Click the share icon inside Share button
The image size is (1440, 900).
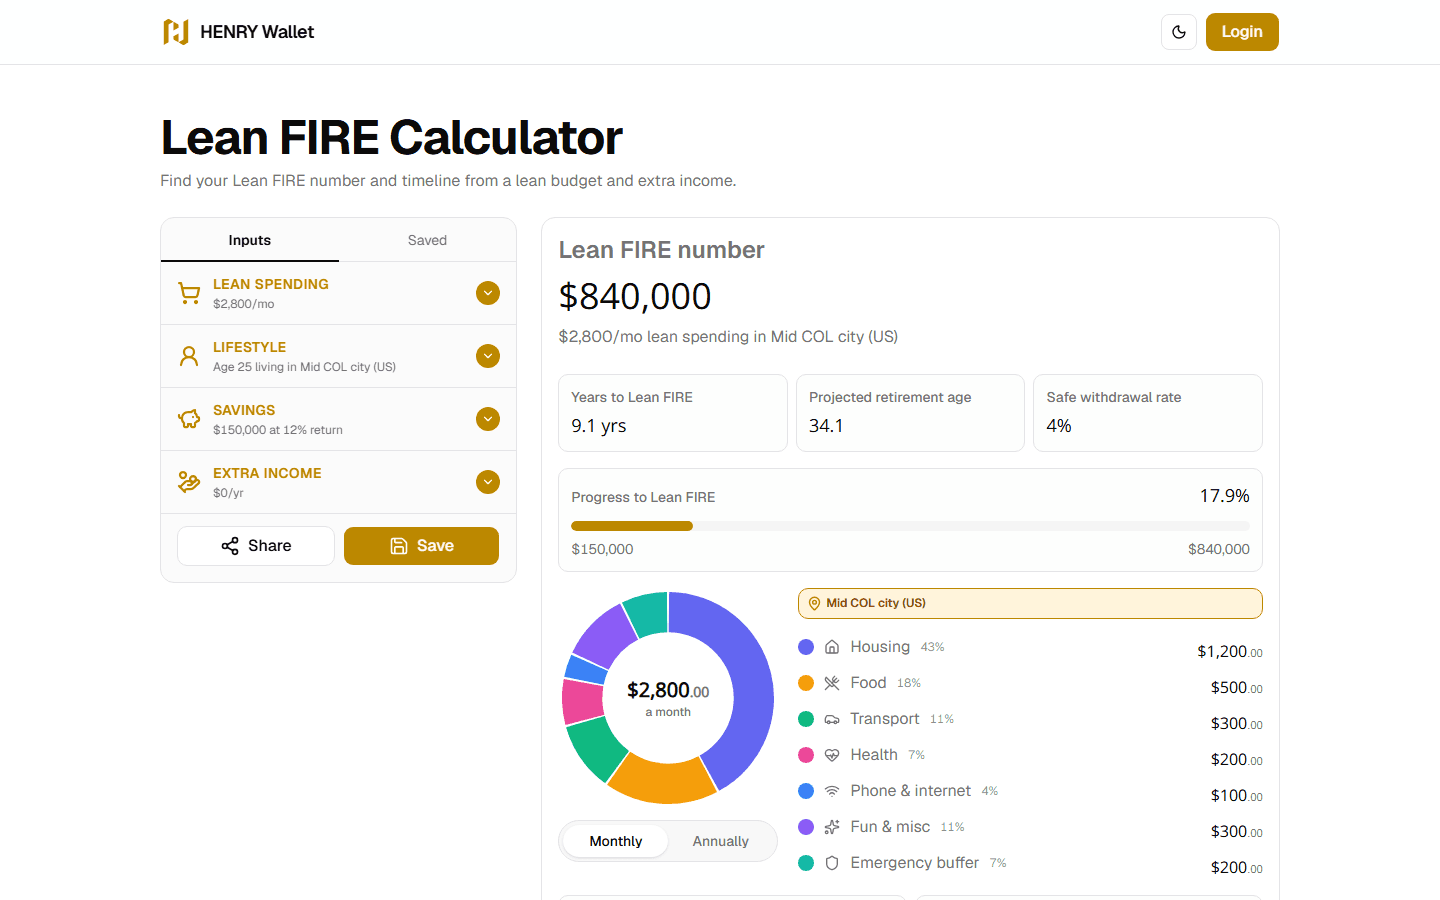tap(230, 546)
